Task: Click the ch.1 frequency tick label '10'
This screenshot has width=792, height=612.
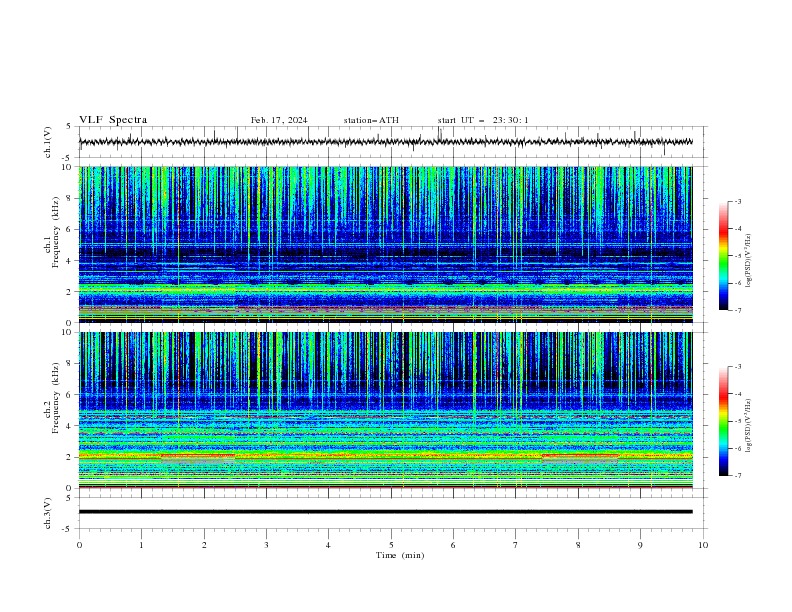Action: point(66,167)
